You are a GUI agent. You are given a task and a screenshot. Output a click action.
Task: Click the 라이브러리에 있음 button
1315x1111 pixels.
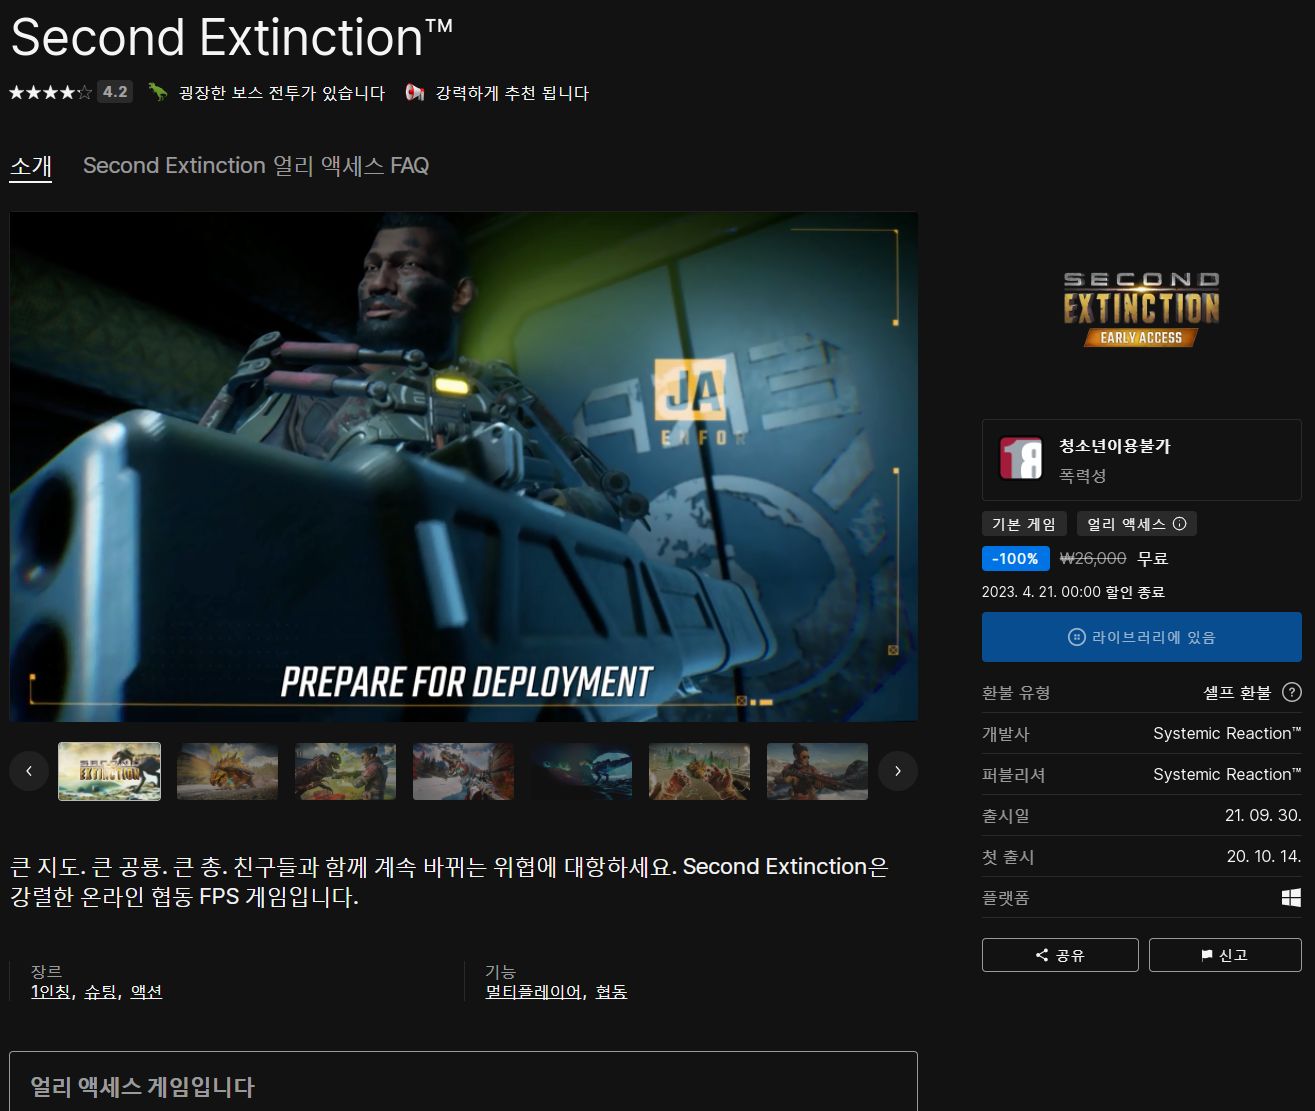point(1142,637)
